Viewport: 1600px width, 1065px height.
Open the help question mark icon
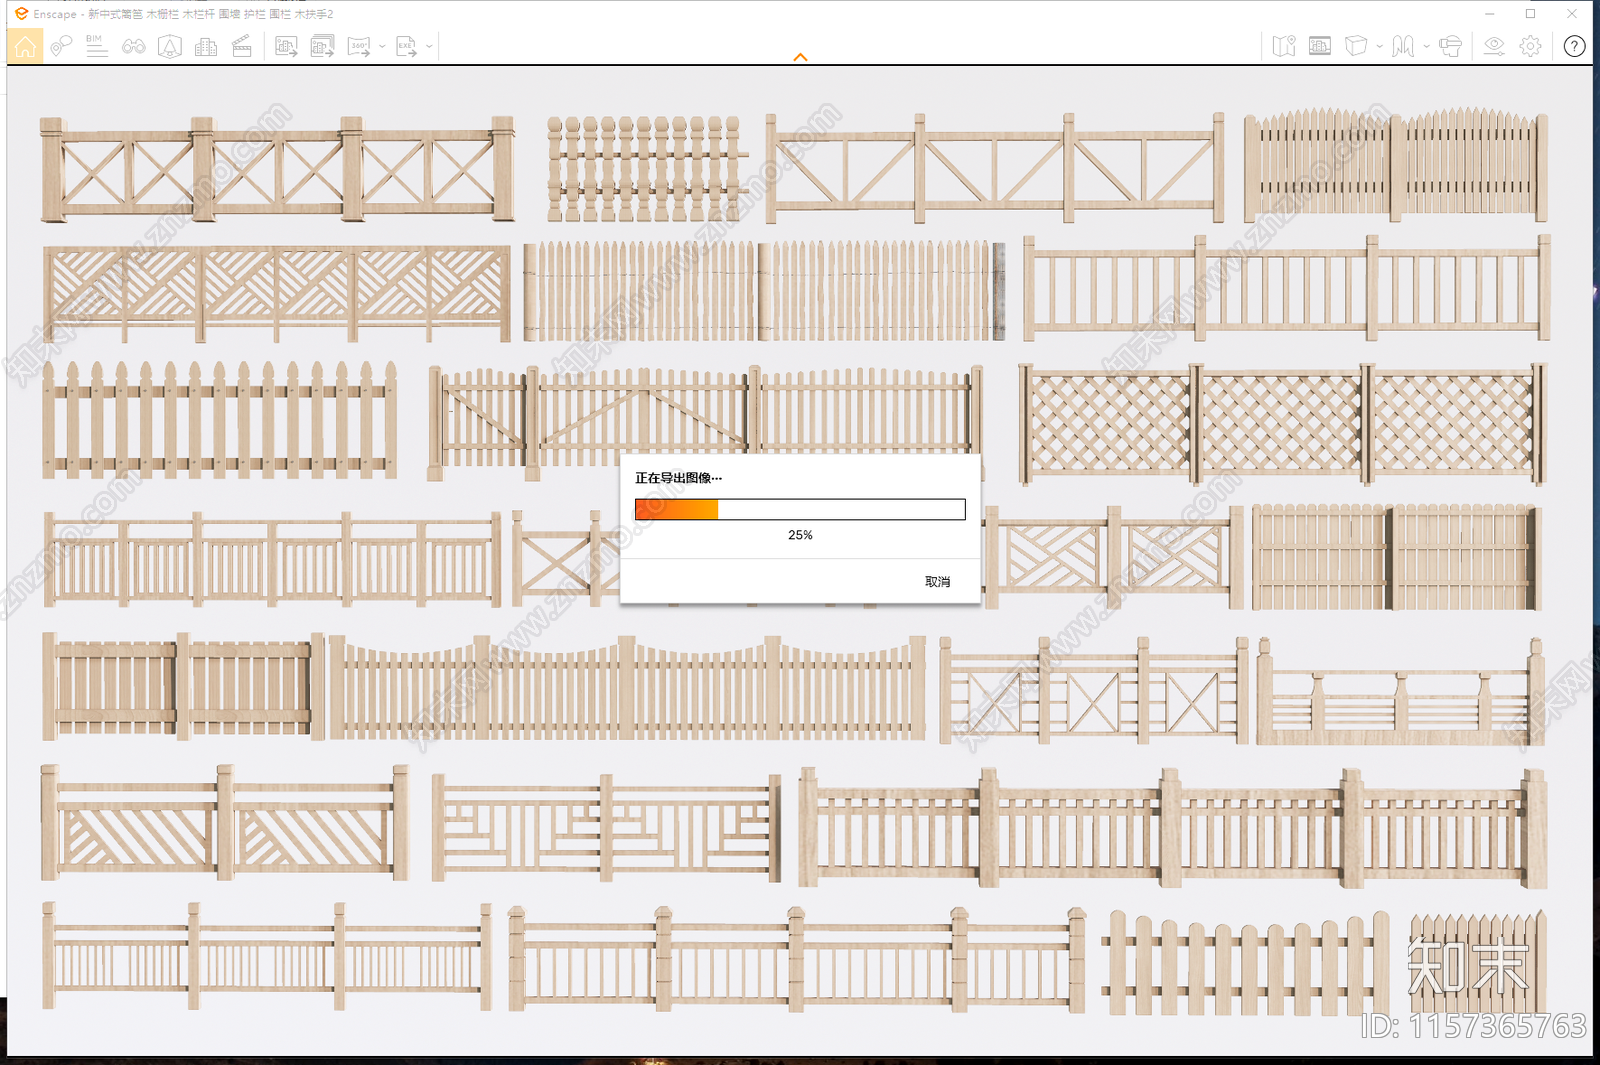pyautogui.click(x=1574, y=46)
